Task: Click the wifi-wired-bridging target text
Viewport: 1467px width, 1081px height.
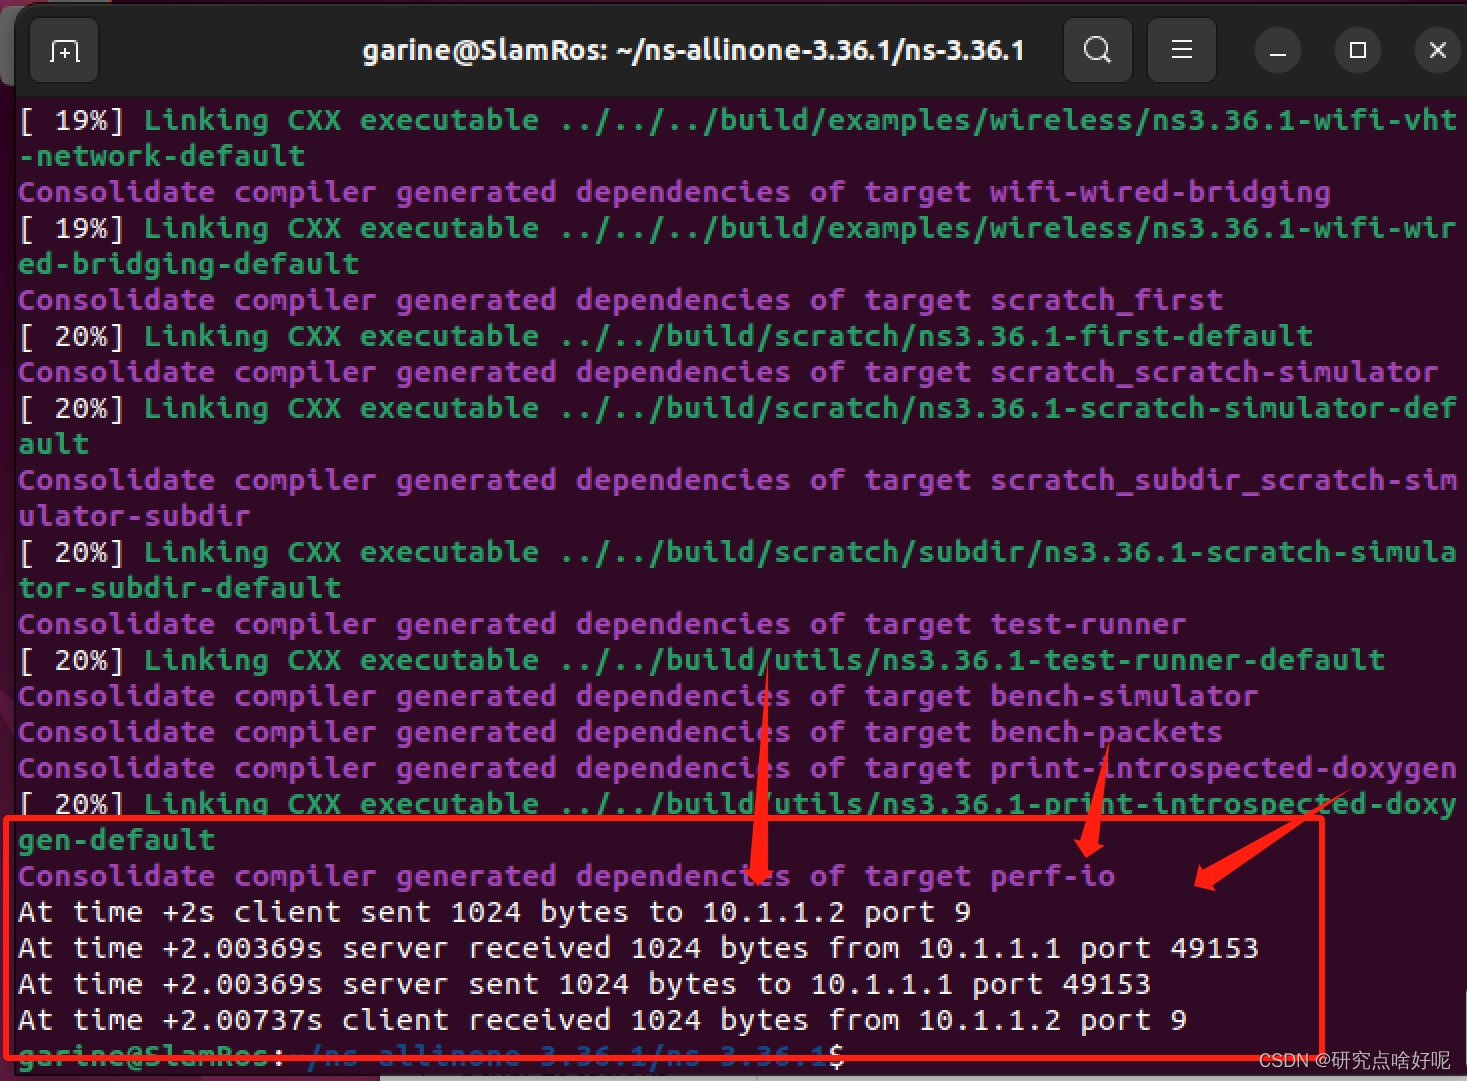Action: click(1159, 191)
